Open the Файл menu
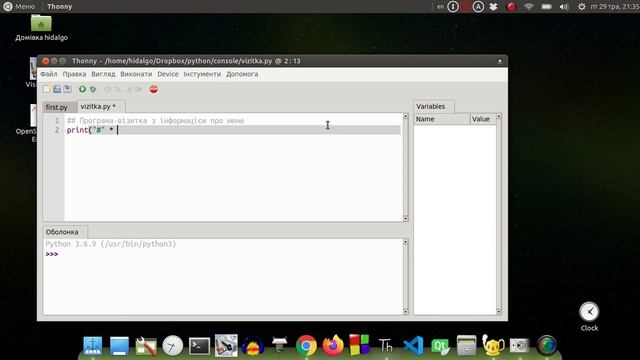The width and height of the screenshot is (640, 360). [x=49, y=74]
